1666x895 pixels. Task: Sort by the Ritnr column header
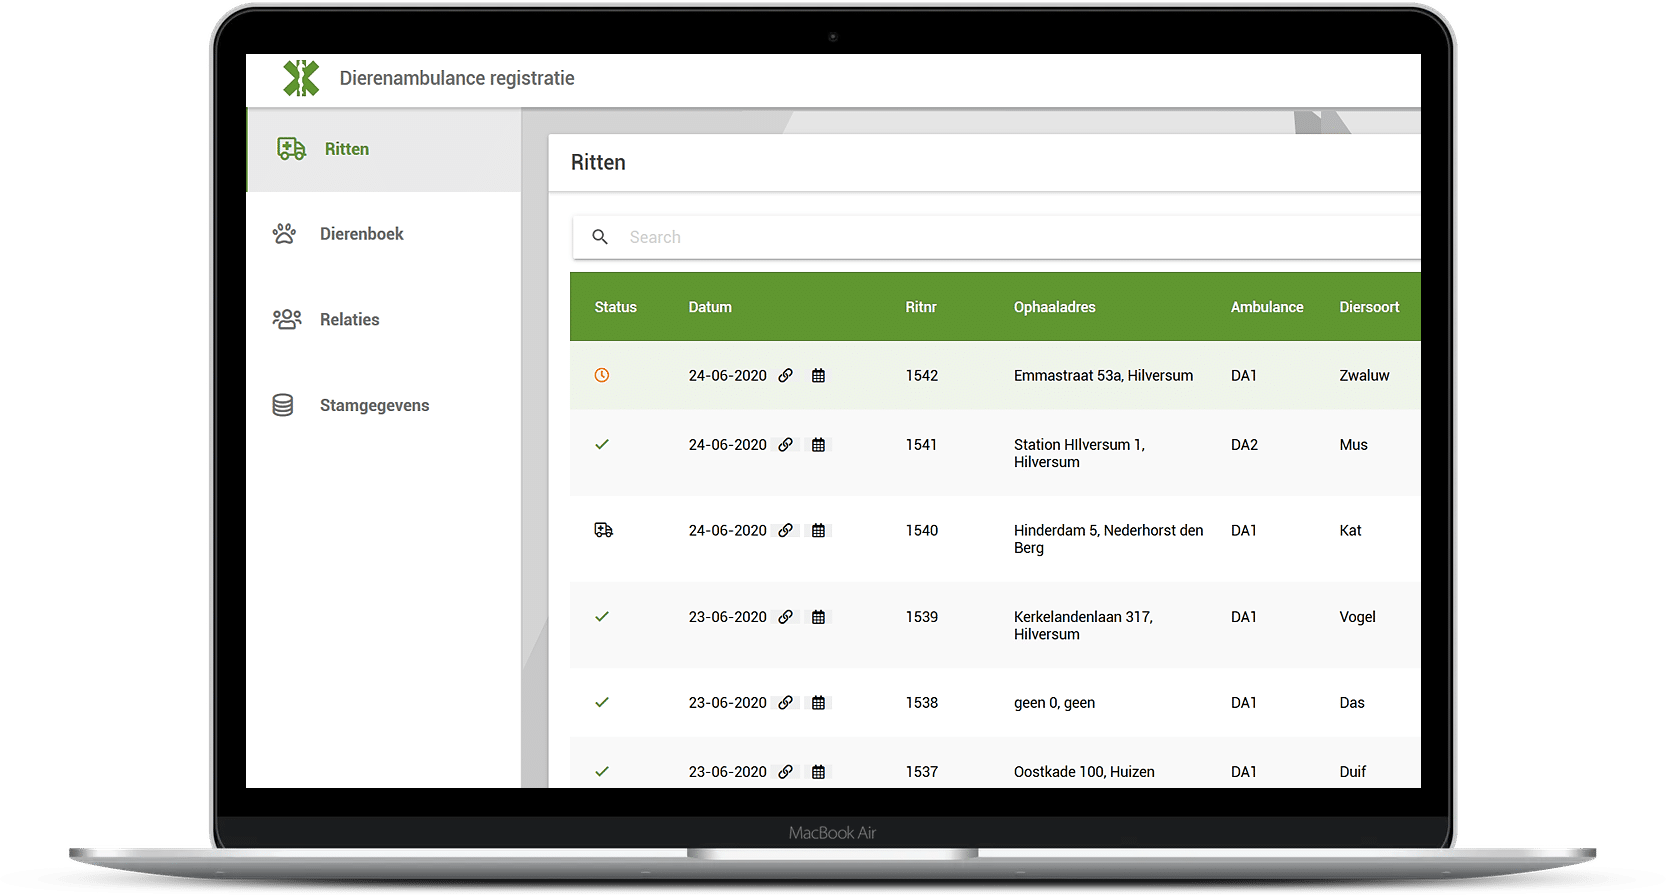pos(920,307)
